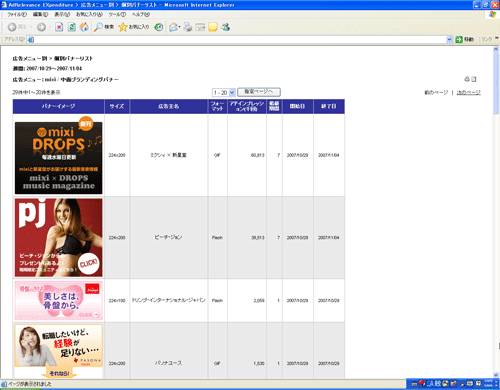Image resolution: width=500 pixels, height=390 pixels.
Task: Open the History pane clock icon
Action: coord(159,27)
